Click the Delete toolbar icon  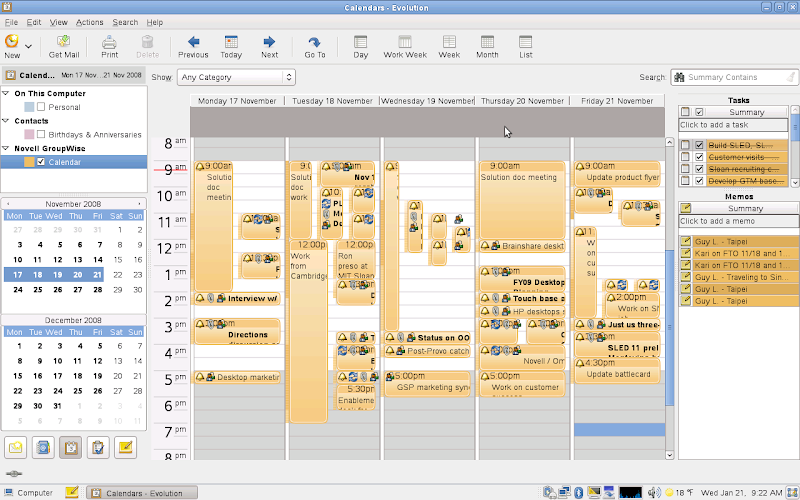pyautogui.click(x=147, y=46)
